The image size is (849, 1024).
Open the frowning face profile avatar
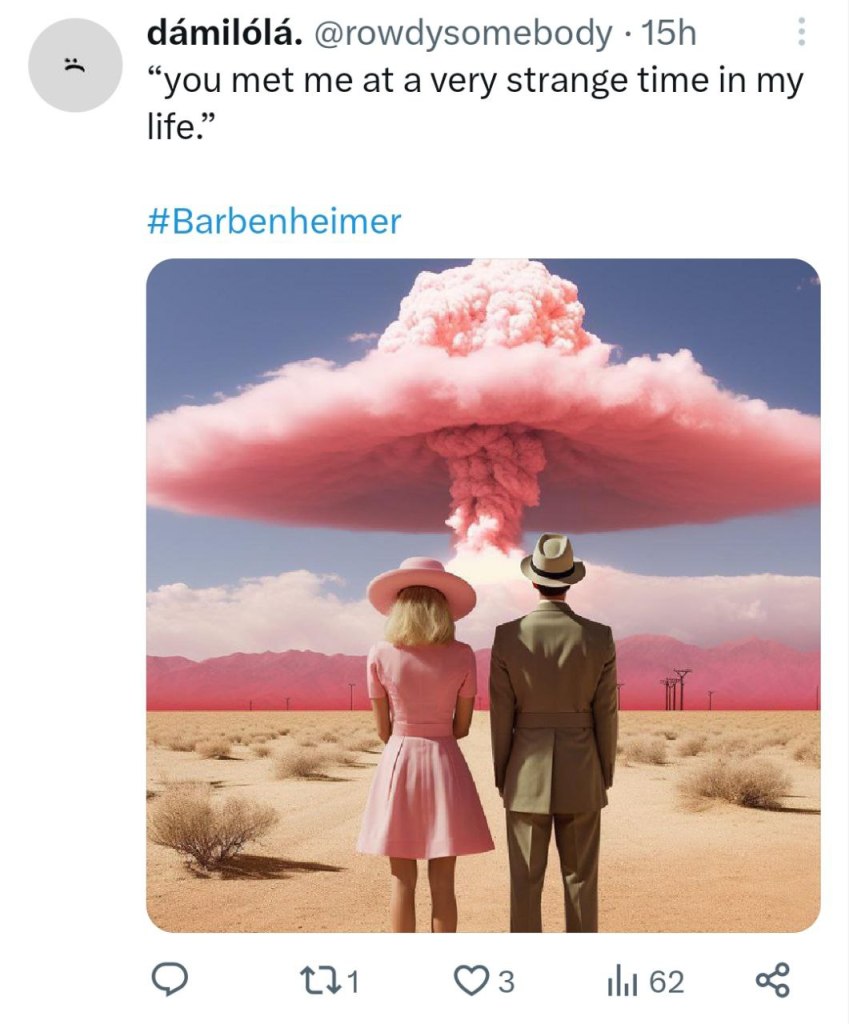75,65
